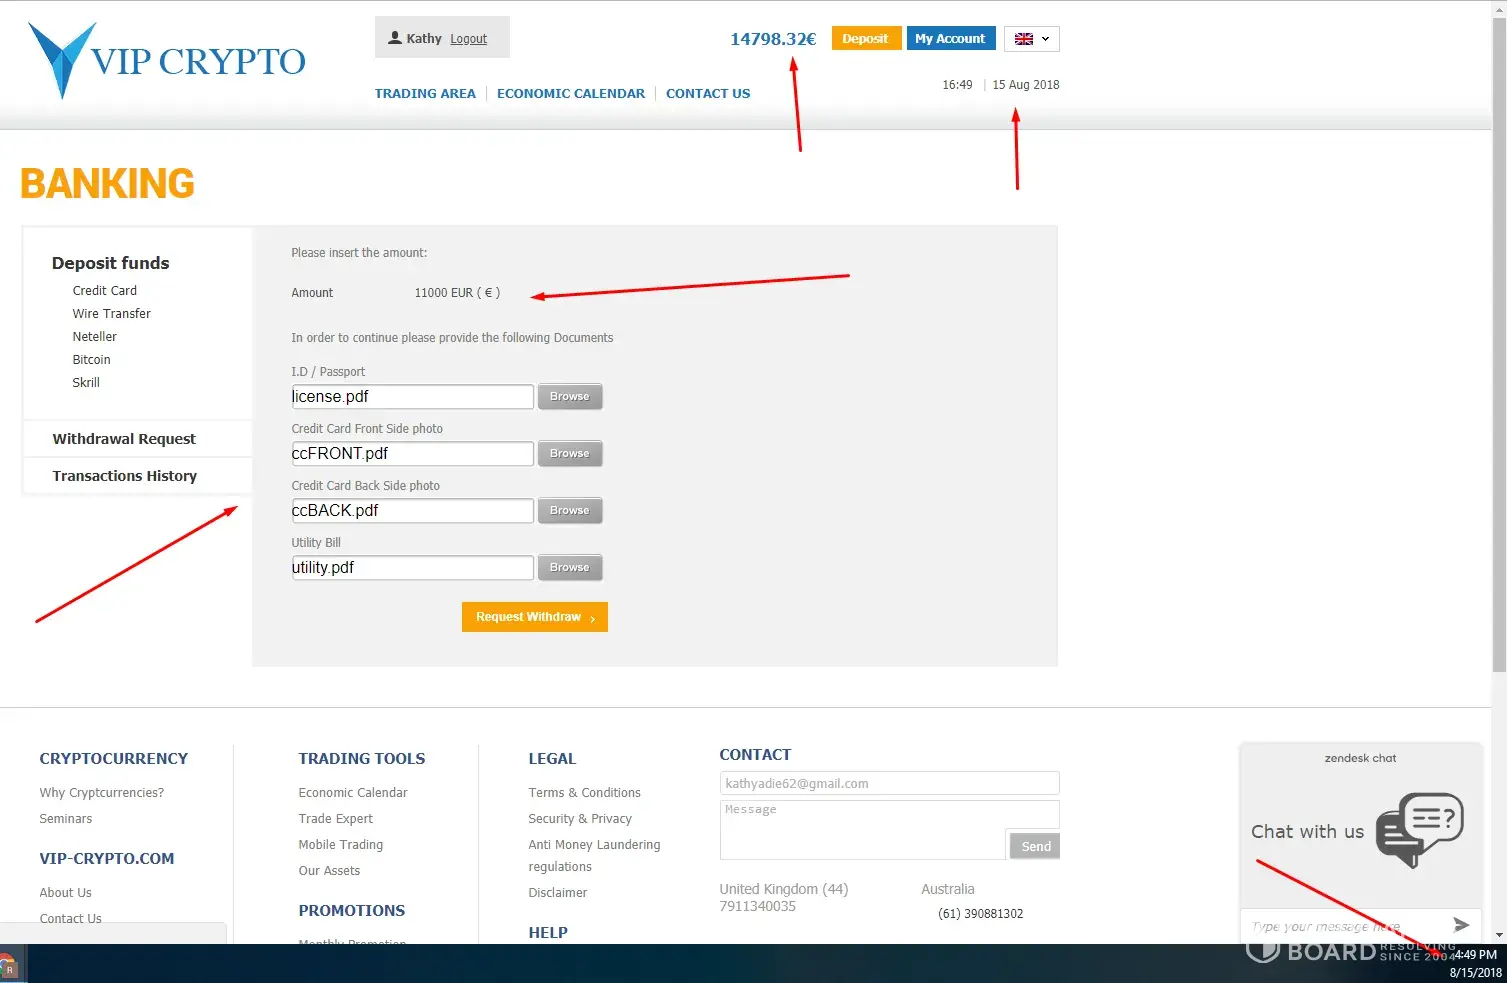Image resolution: width=1507 pixels, height=983 pixels.
Task: Open About Us footer link
Action: 66,893
